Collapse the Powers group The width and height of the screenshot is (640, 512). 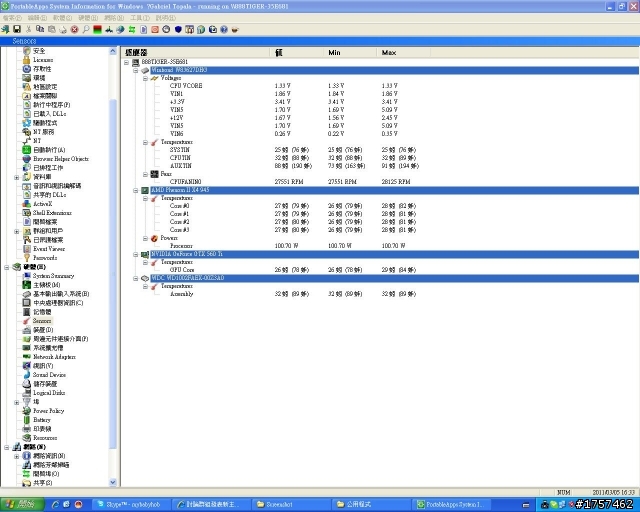[x=145, y=238]
